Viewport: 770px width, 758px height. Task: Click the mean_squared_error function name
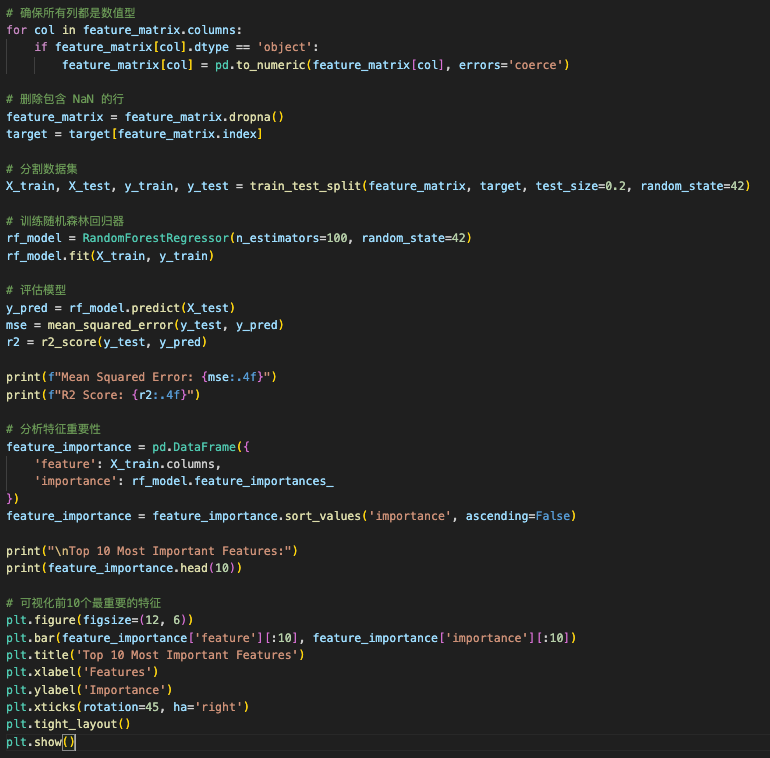110,325
